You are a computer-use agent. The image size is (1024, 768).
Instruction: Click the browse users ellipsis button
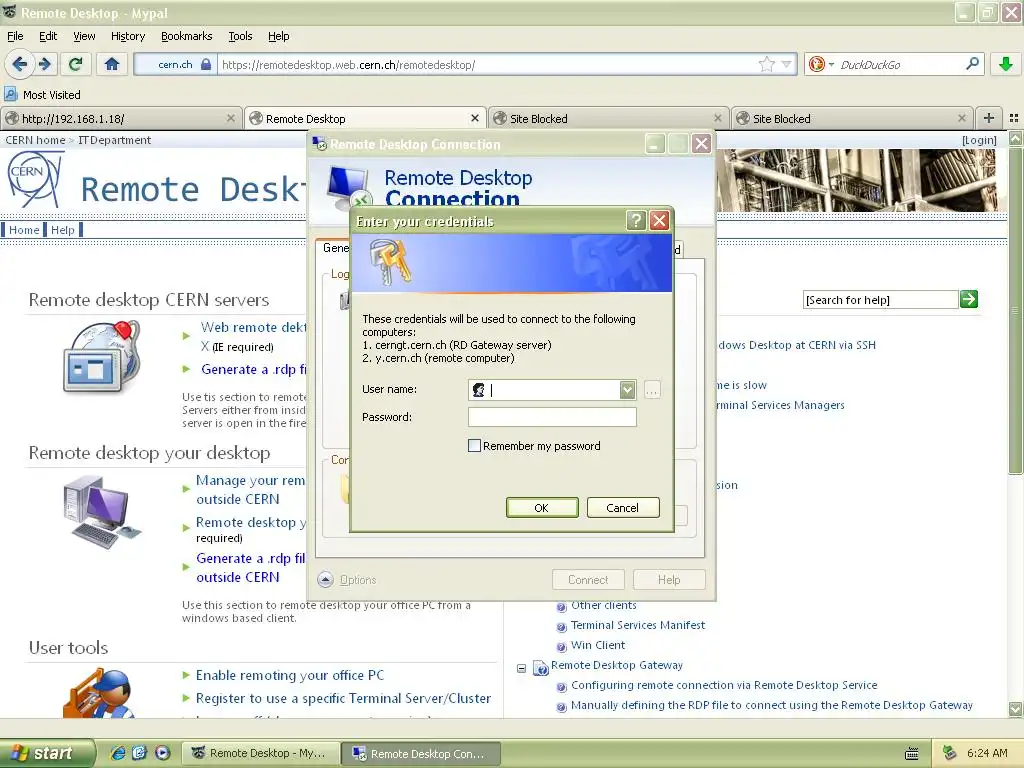[x=652, y=390]
